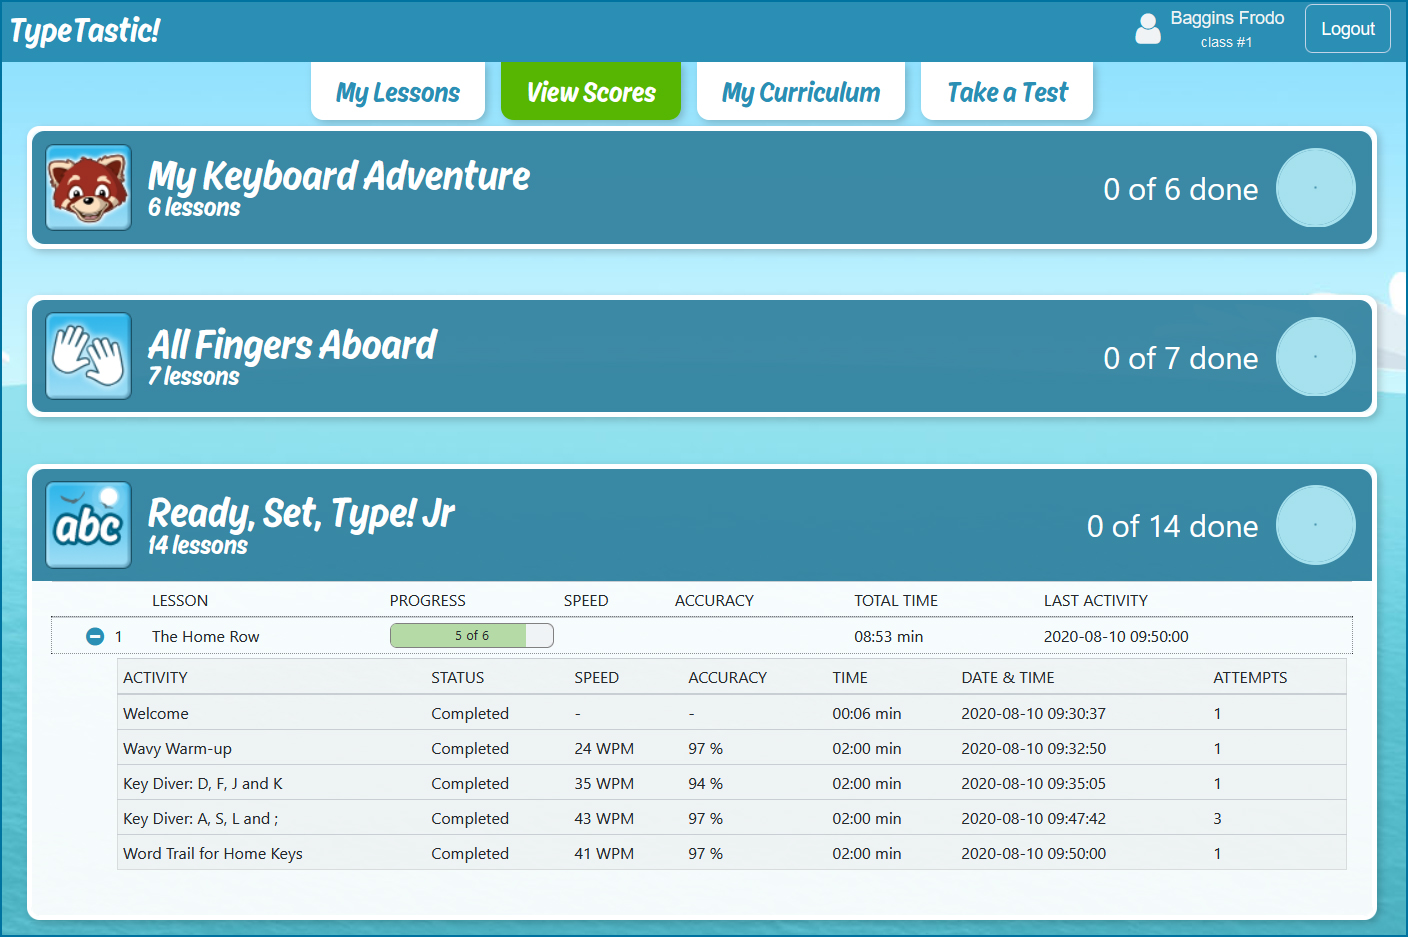Click the TypeTastic! logo
This screenshot has height=937, width=1408.
[85, 31]
